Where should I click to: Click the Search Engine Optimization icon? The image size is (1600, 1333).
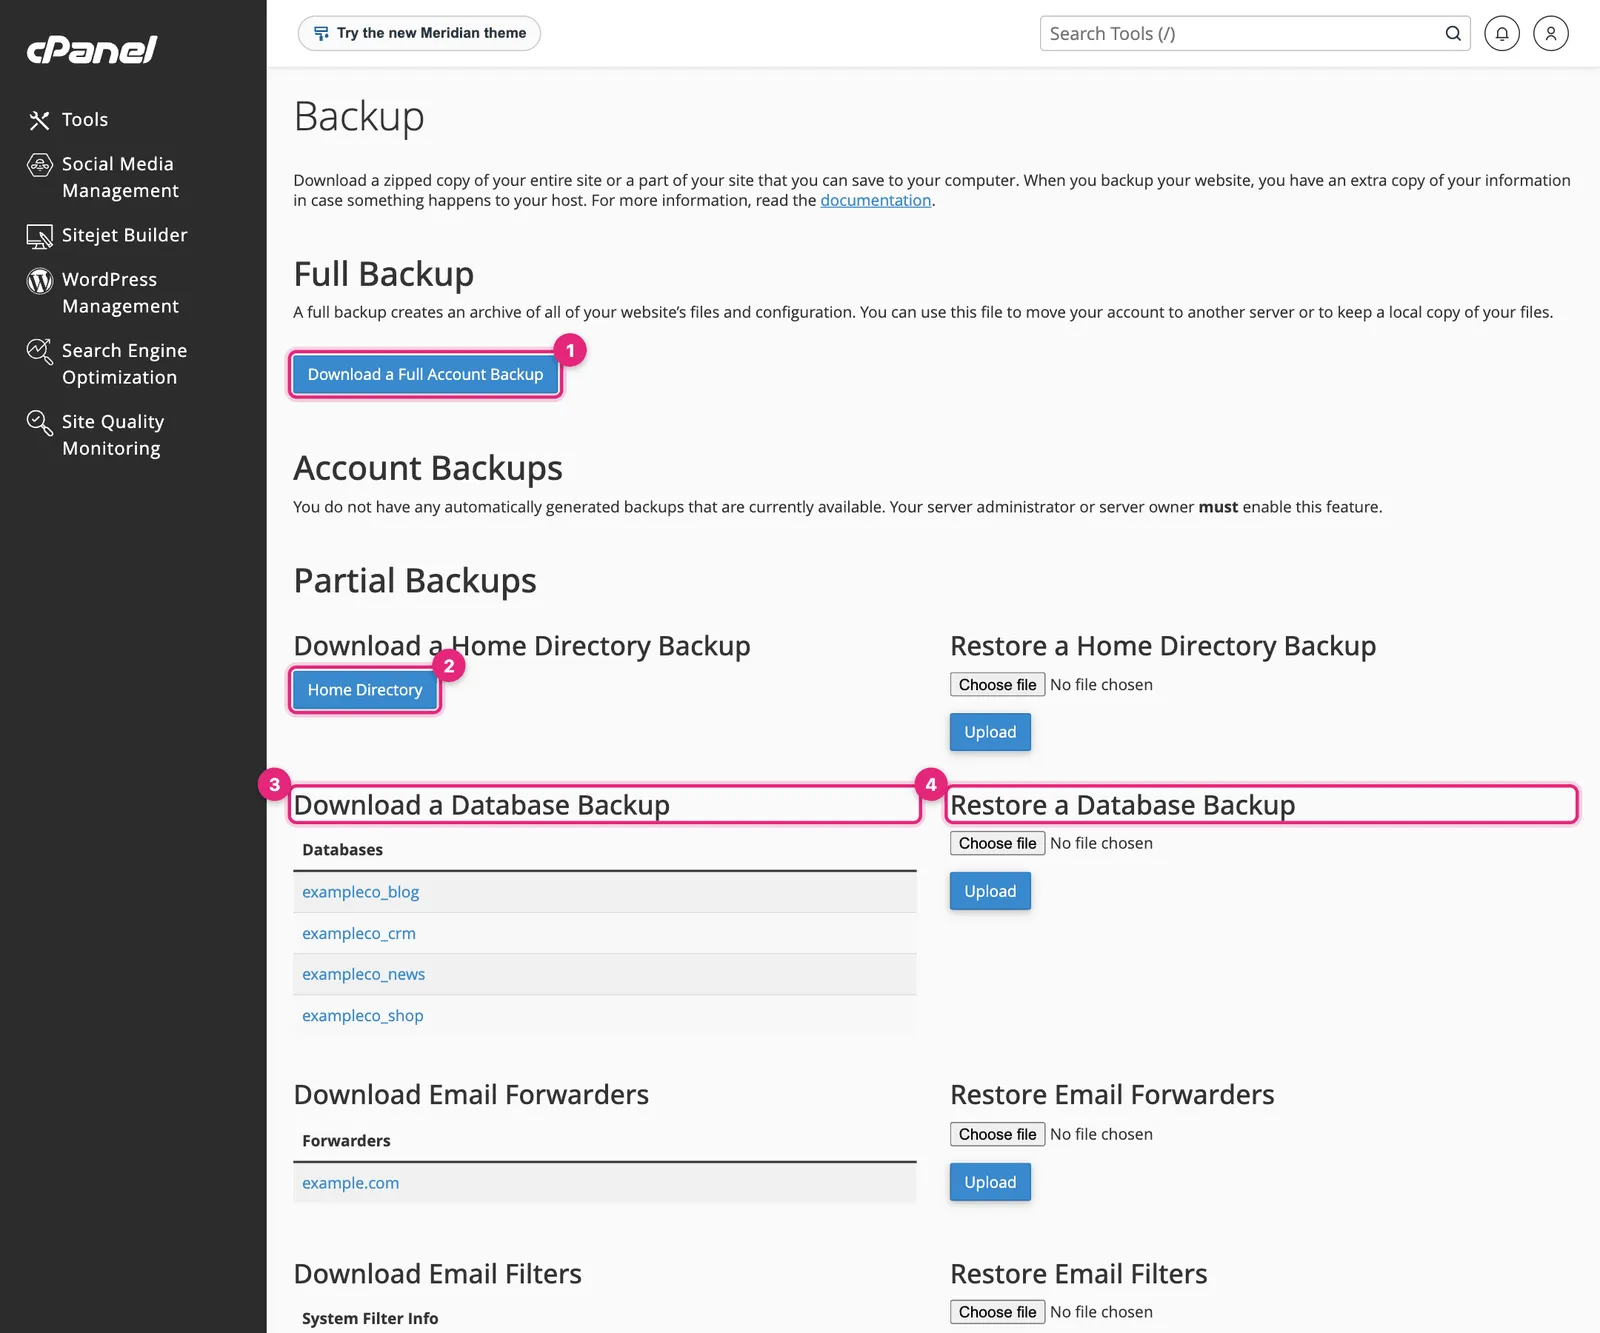coord(39,351)
